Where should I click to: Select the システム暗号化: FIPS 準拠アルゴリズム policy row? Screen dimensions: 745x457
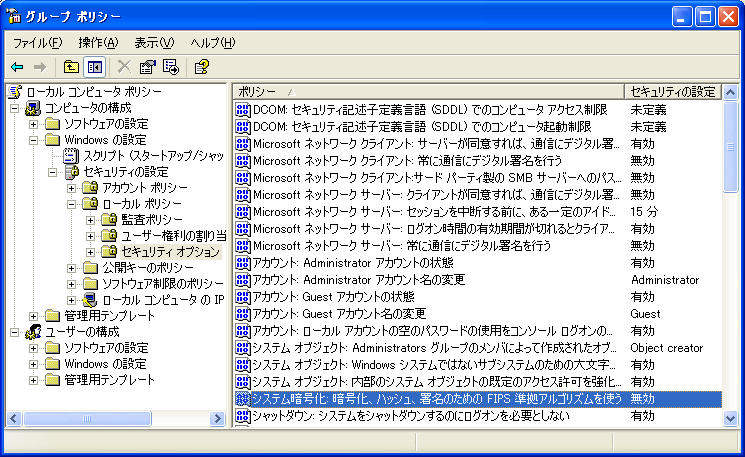click(x=478, y=399)
